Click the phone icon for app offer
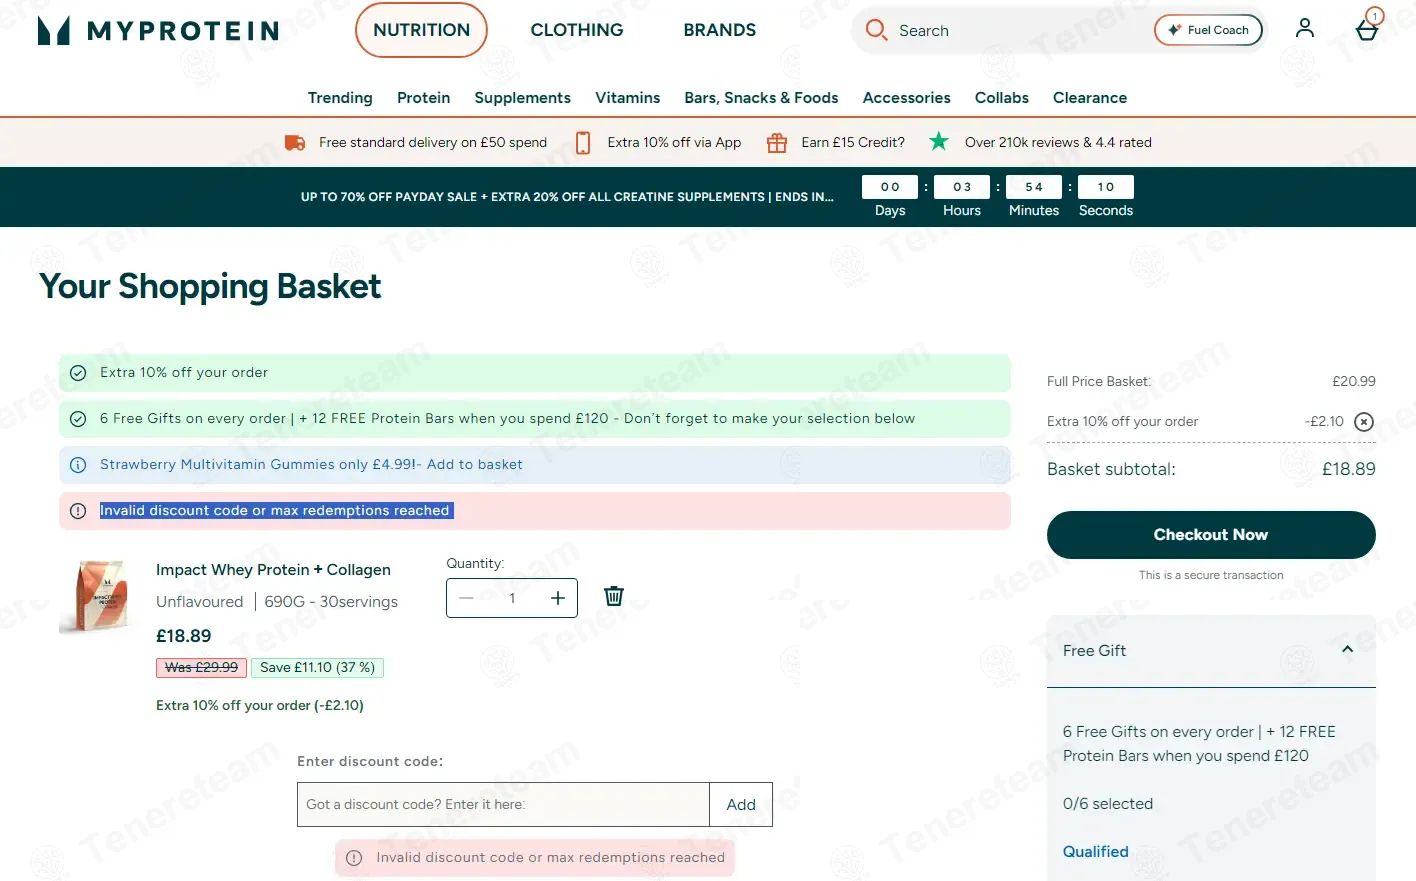This screenshot has width=1416, height=881. (583, 143)
